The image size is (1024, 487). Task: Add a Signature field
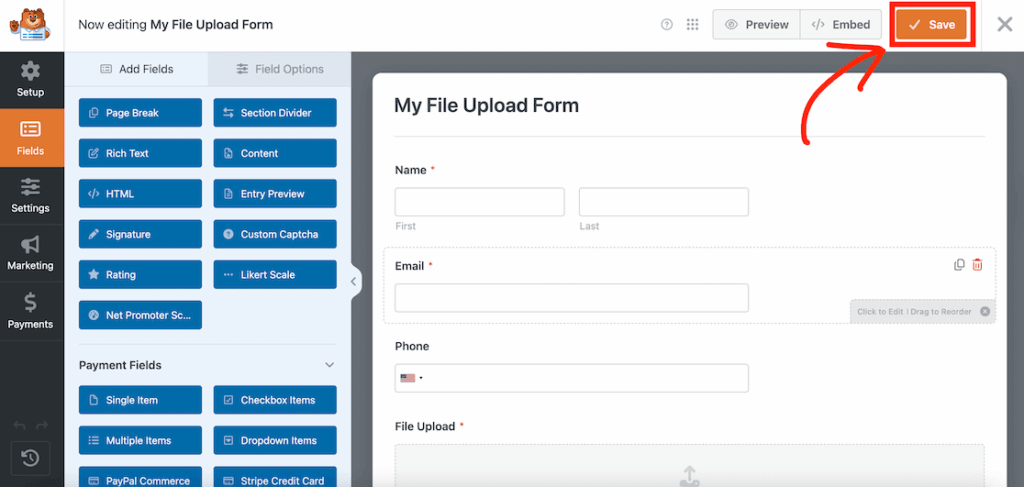point(140,234)
